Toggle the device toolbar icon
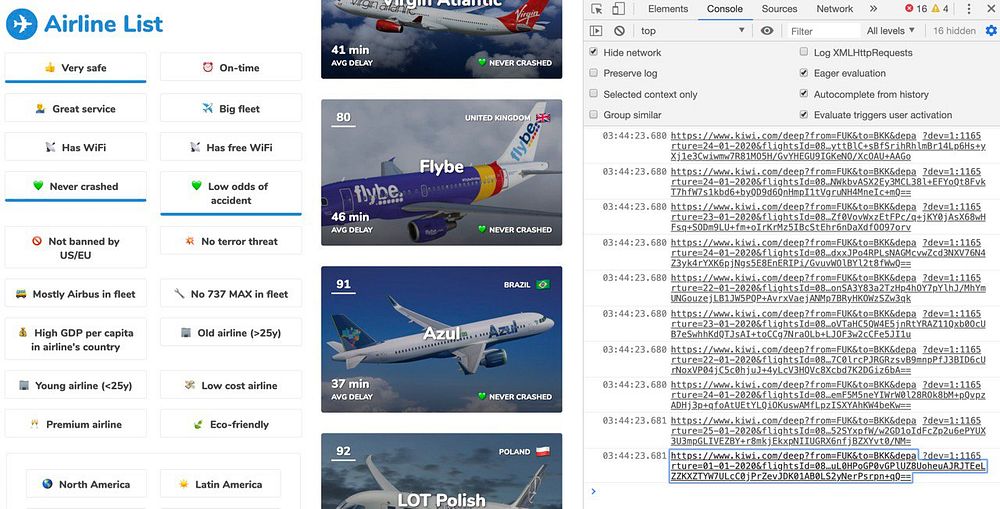The height and width of the screenshot is (509, 1000). click(618, 9)
